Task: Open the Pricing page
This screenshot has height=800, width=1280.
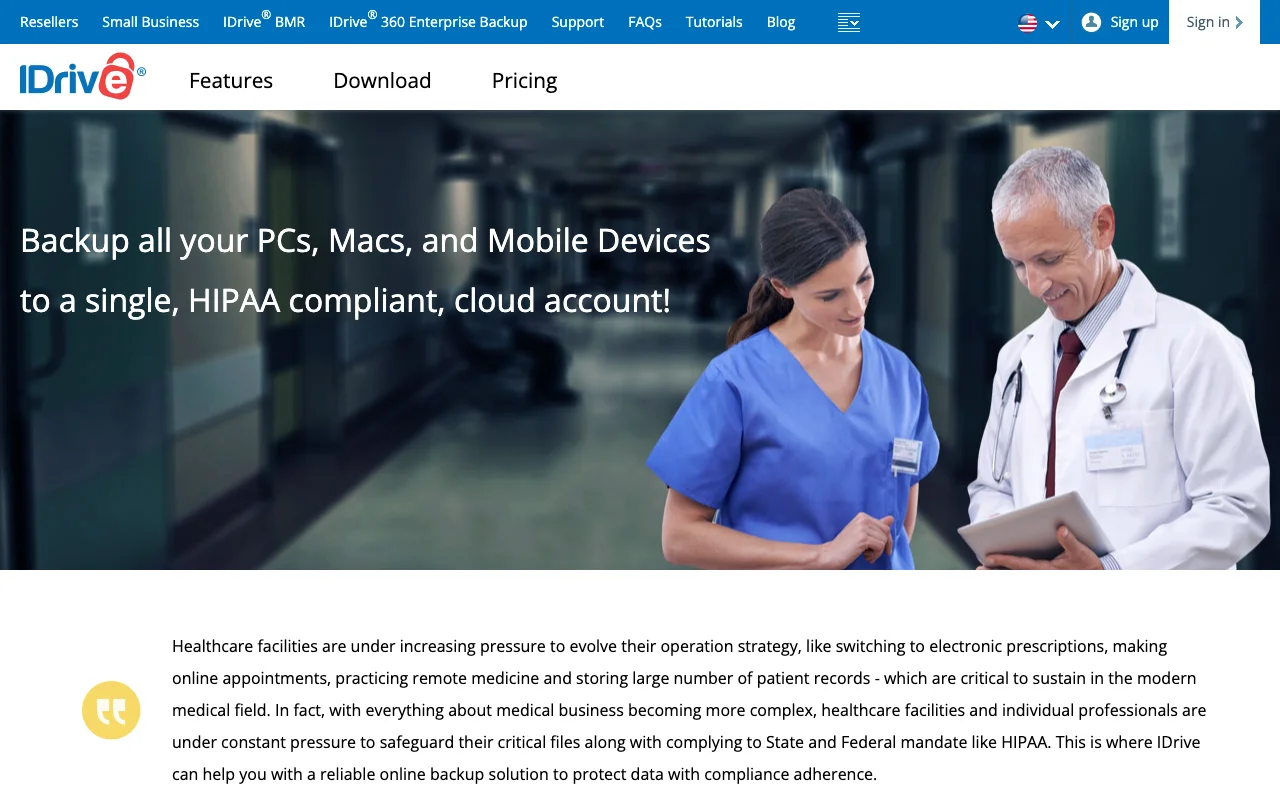Action: pos(524,80)
